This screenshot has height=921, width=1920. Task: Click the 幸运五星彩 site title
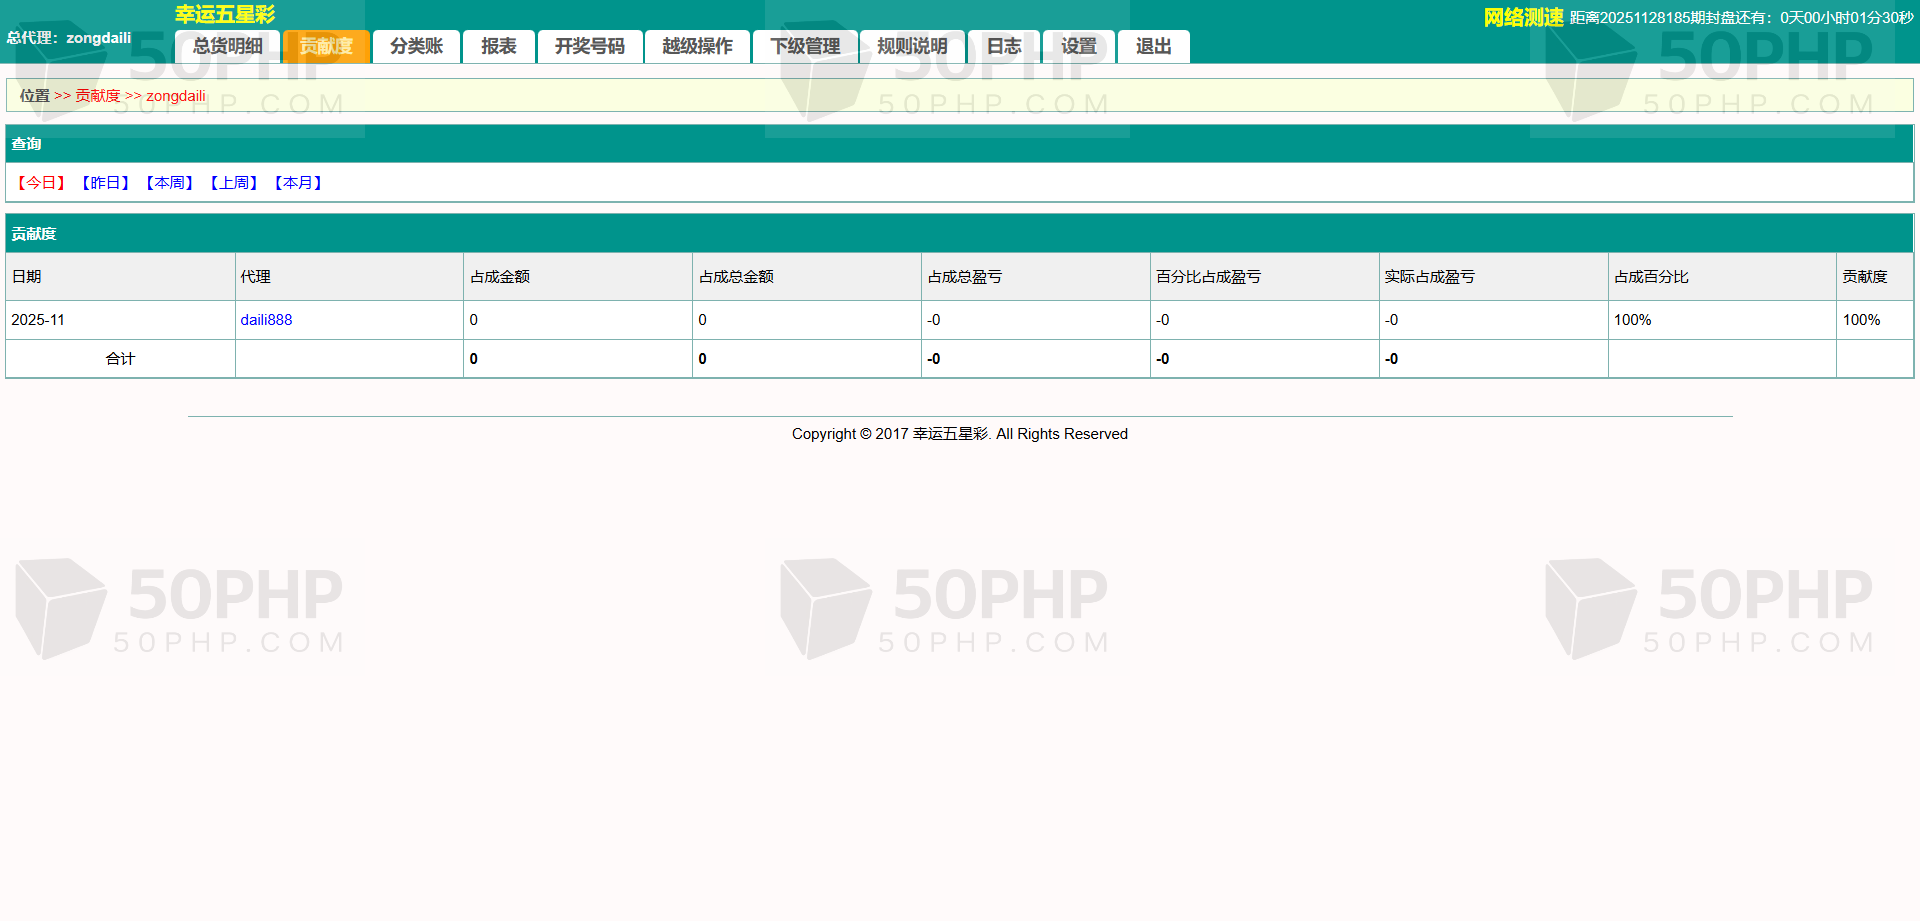225,14
